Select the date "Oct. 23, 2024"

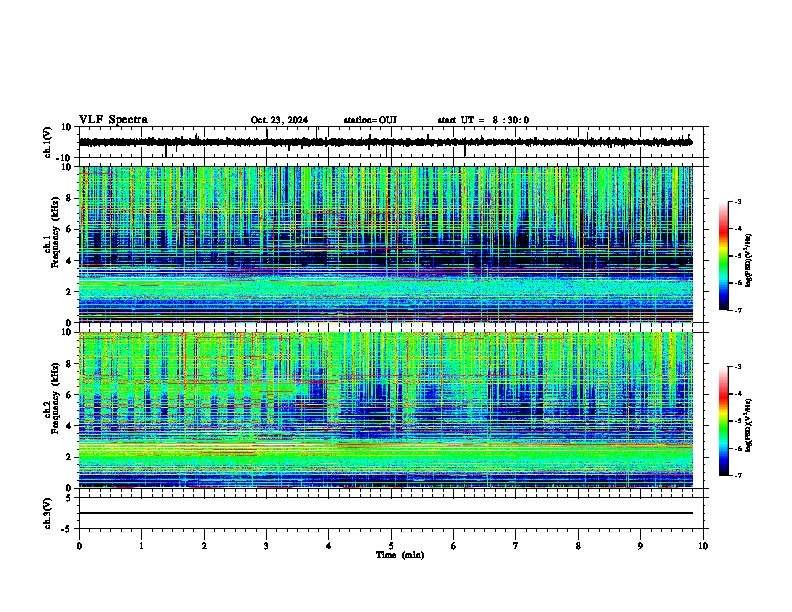click(x=279, y=120)
